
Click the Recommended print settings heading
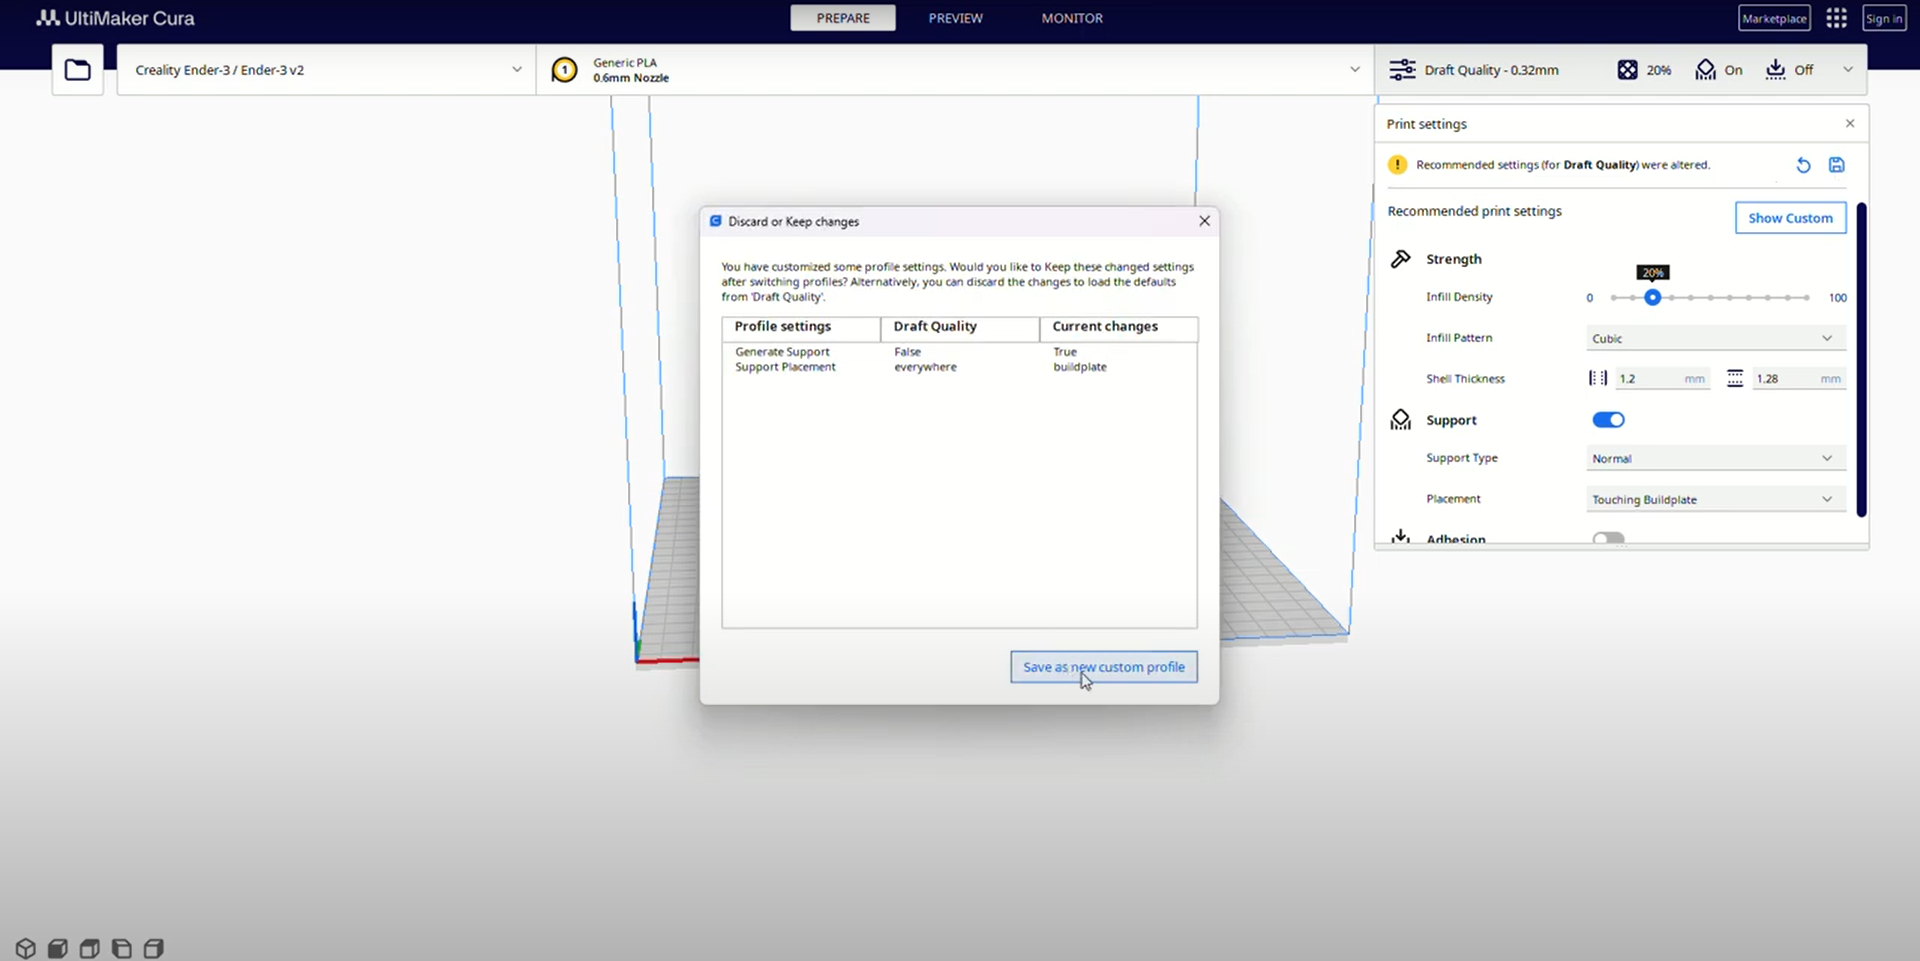(x=1474, y=211)
